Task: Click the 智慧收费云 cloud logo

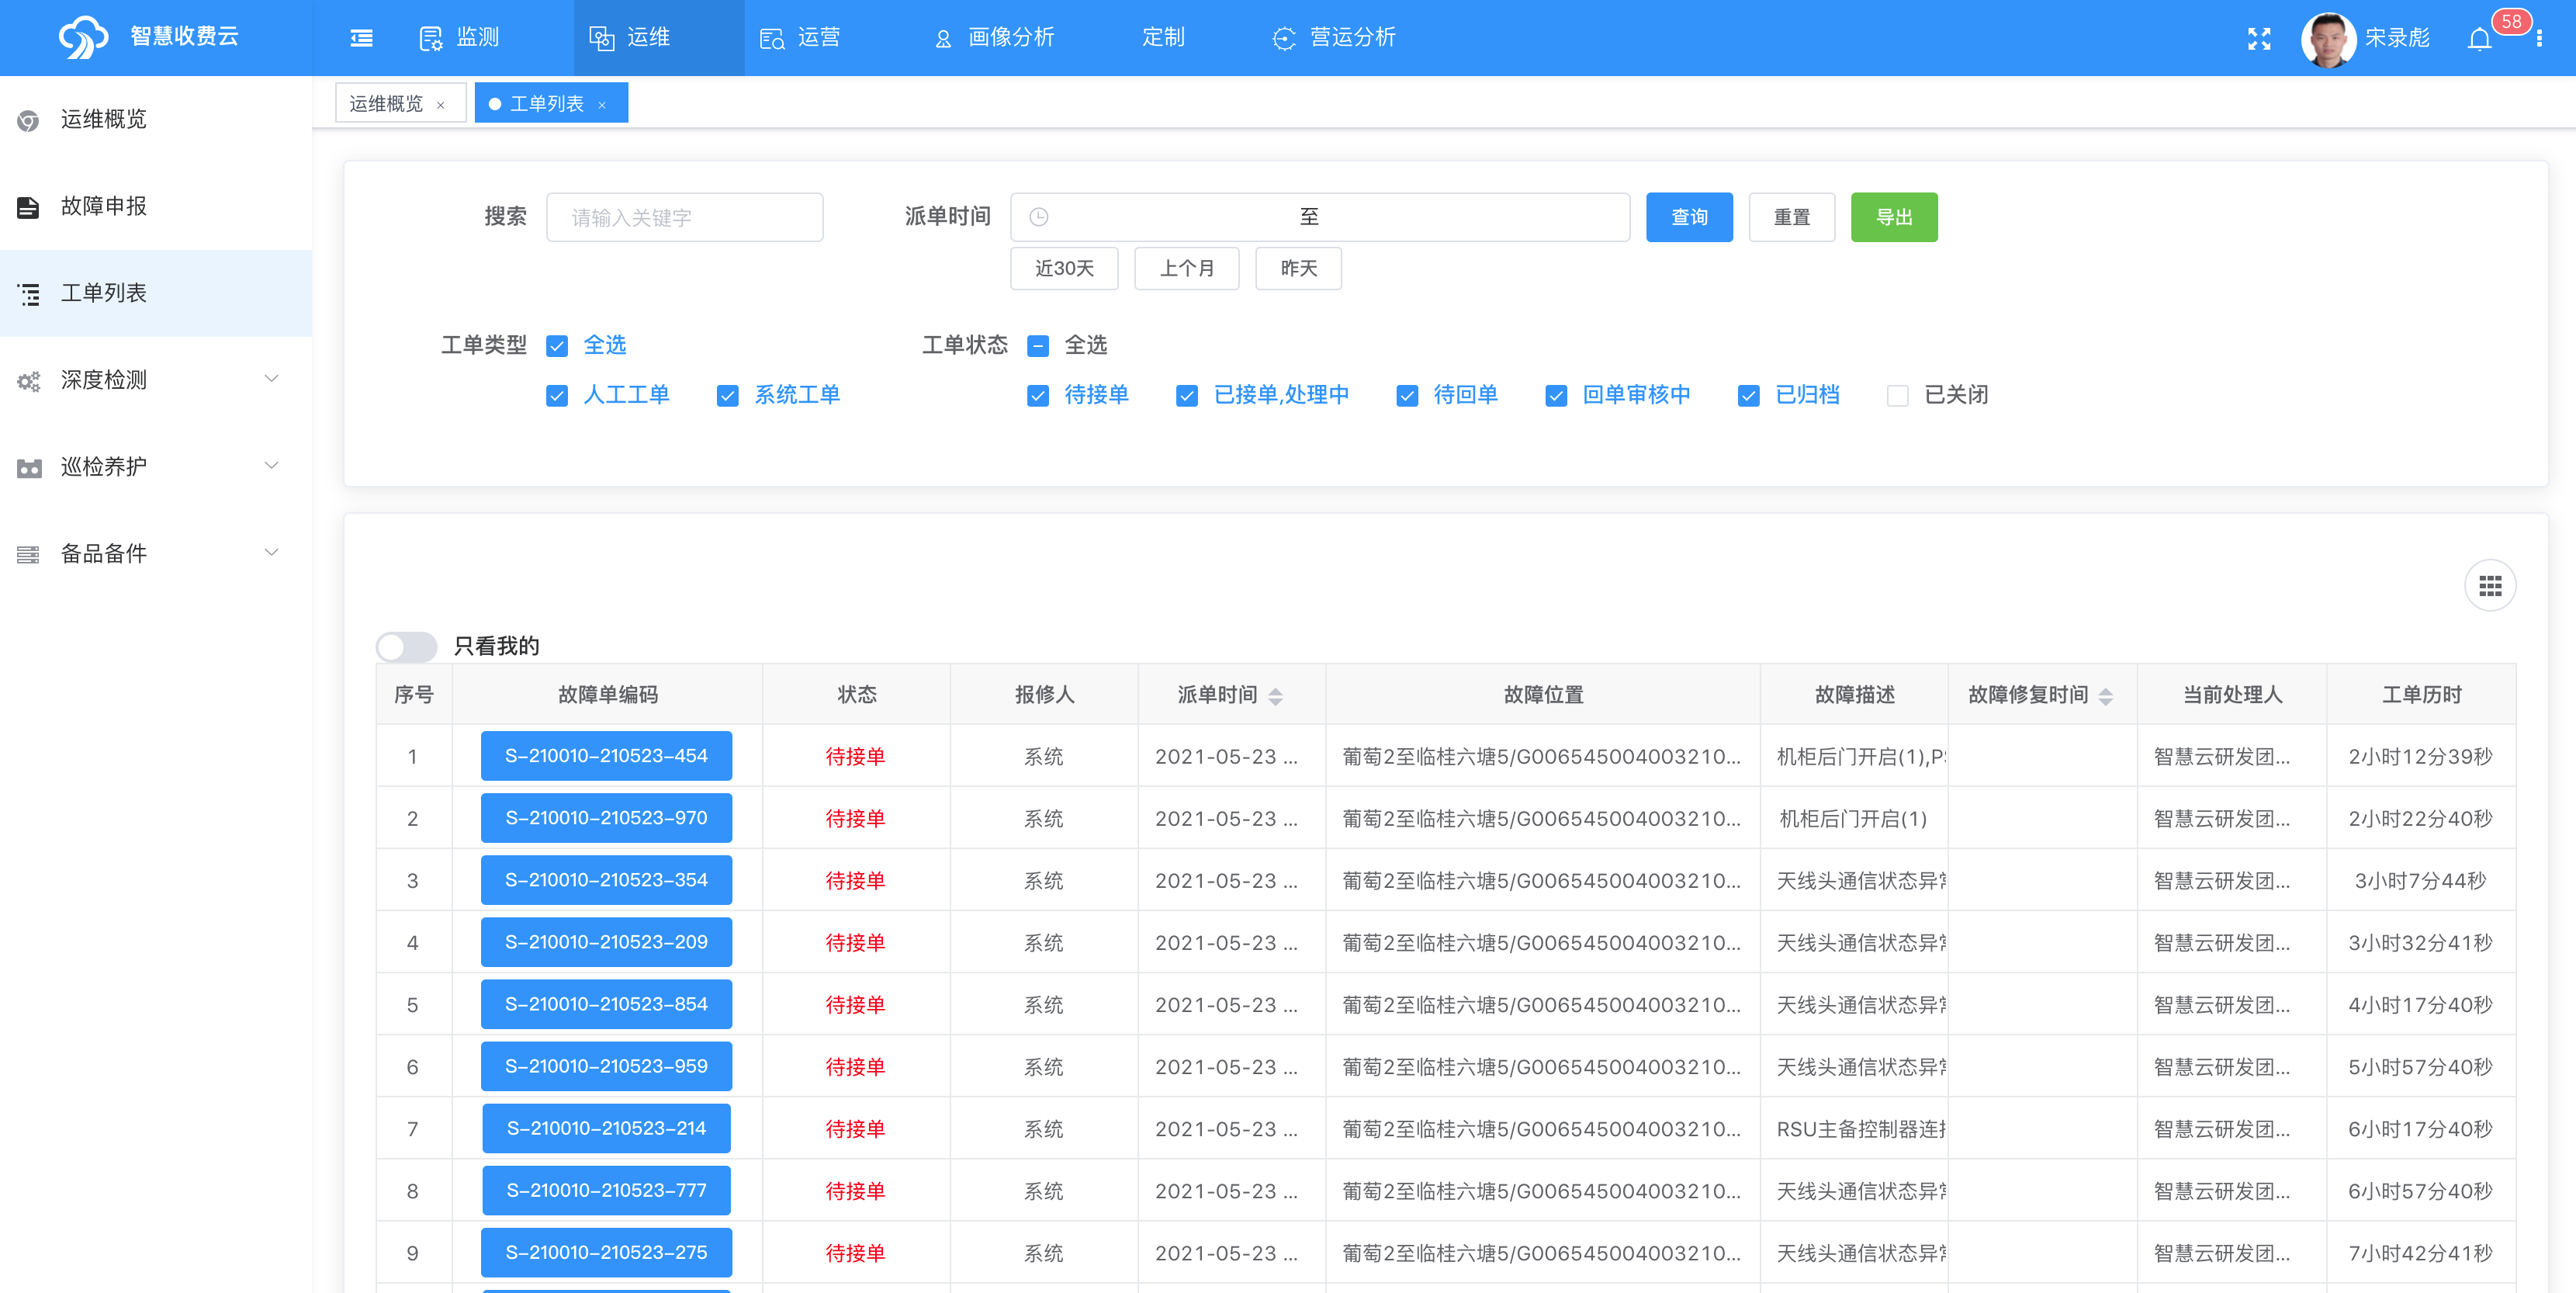Action: [x=82, y=37]
